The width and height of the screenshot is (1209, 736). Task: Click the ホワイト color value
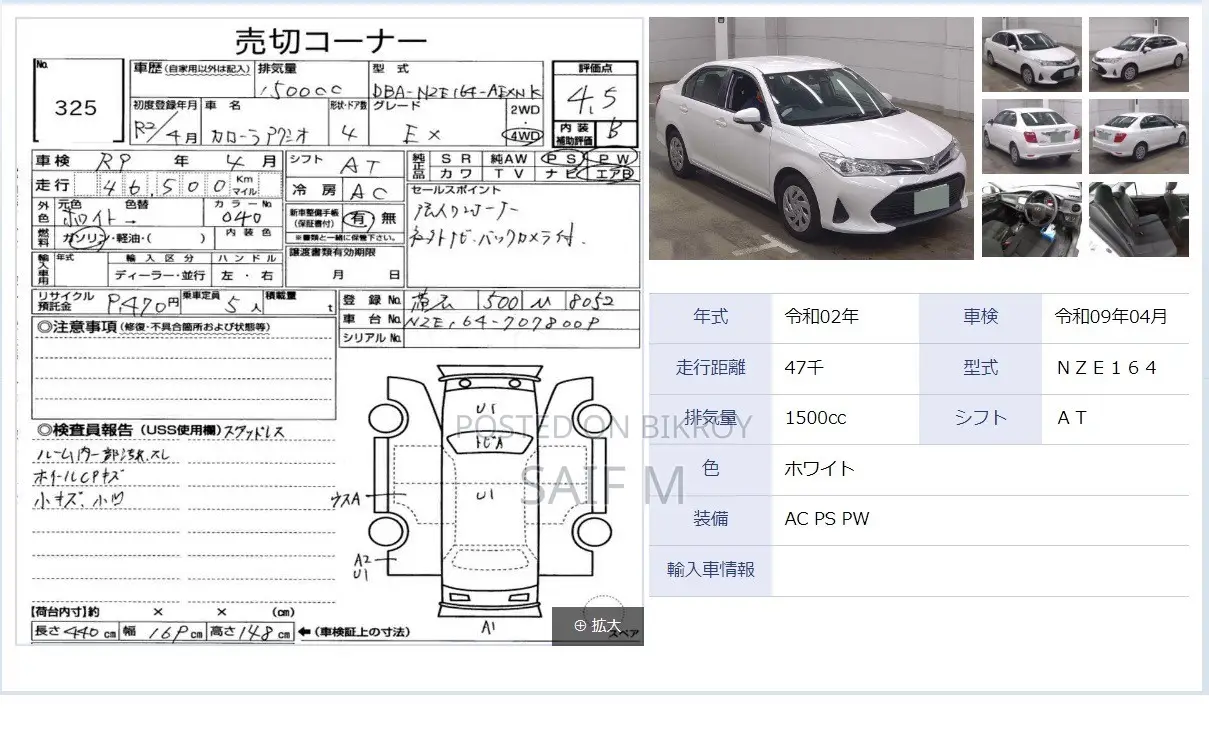click(820, 469)
